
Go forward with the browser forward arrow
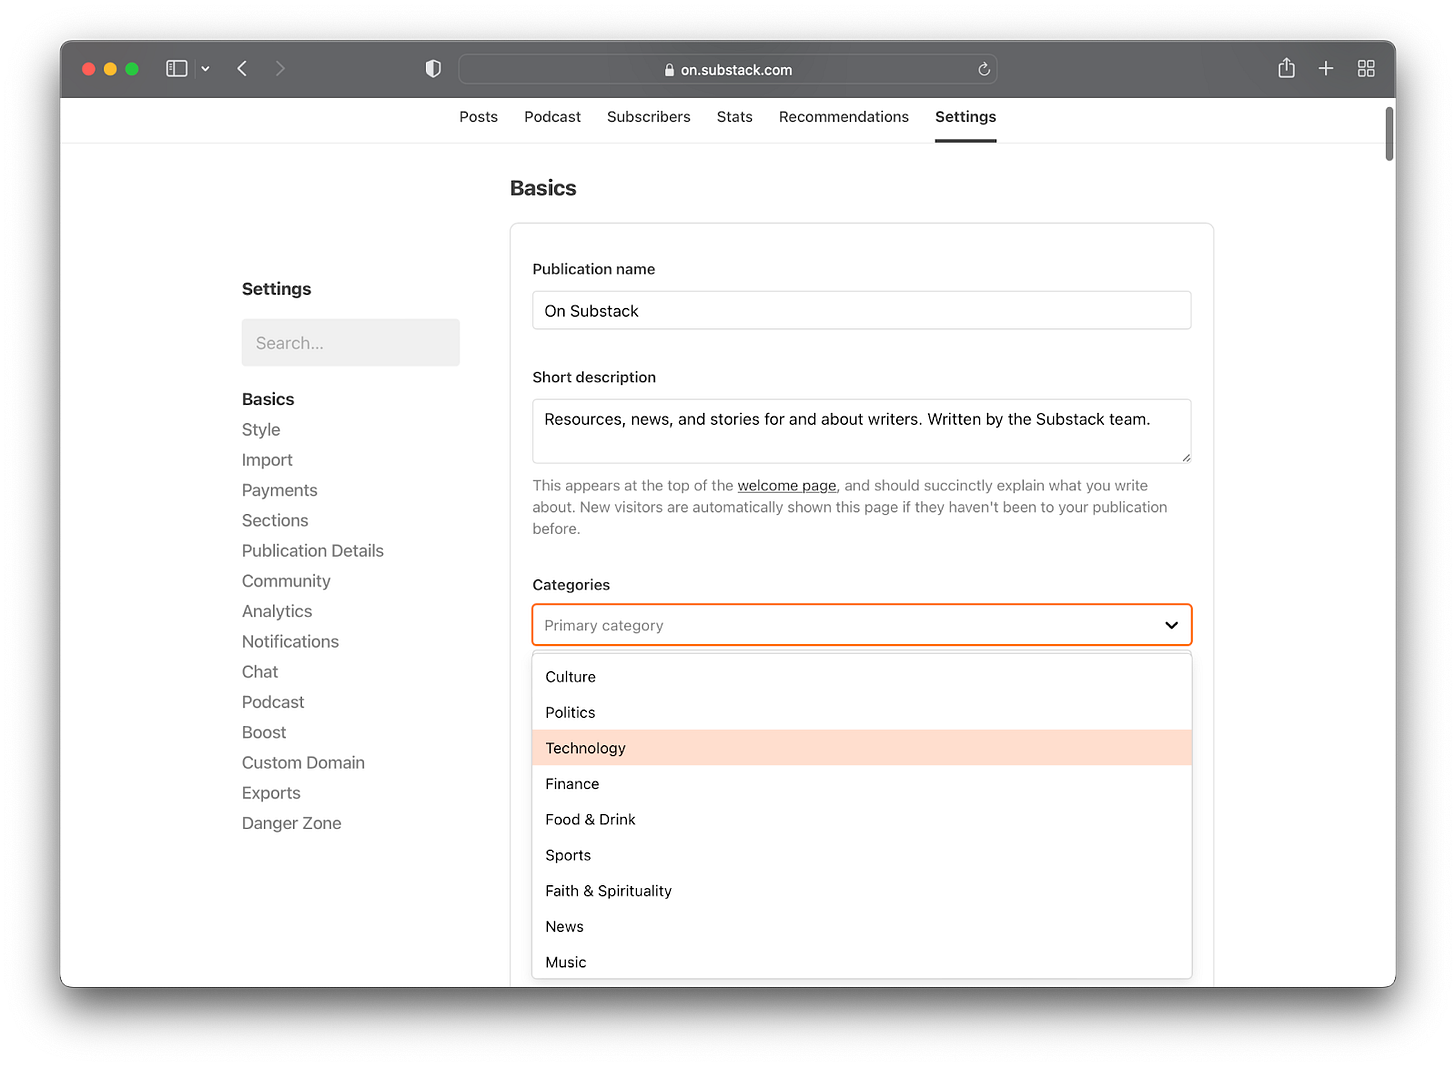click(280, 69)
